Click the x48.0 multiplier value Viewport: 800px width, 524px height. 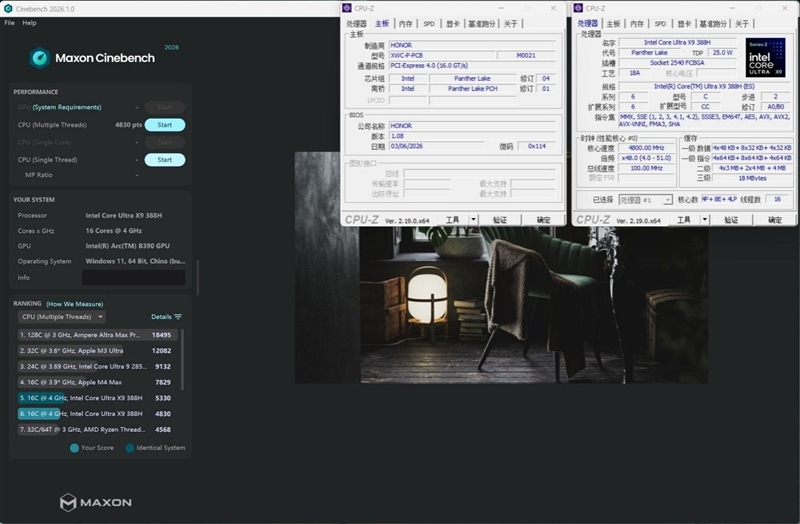646,158
